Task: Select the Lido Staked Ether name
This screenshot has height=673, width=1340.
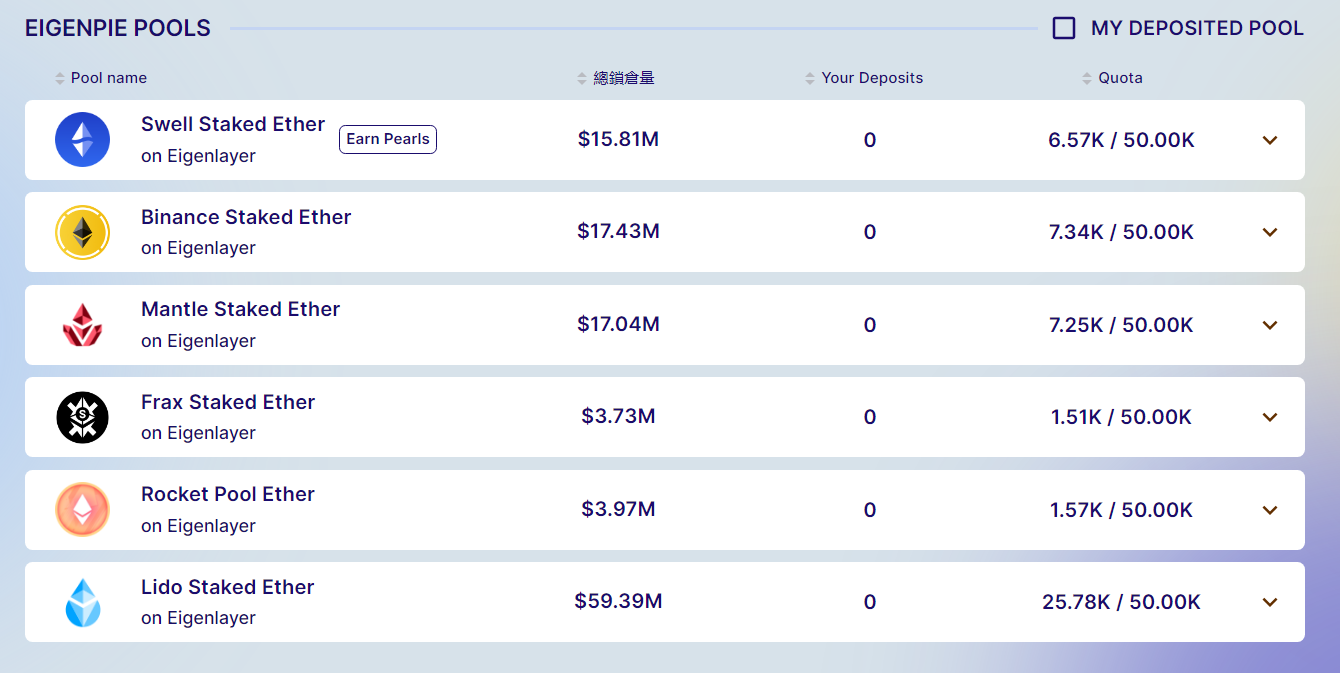Action: (228, 587)
